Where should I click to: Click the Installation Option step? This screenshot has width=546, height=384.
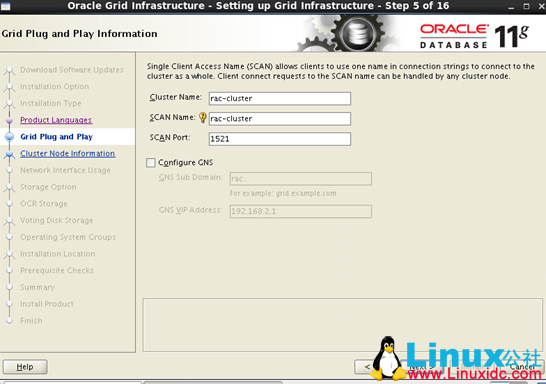click(55, 87)
